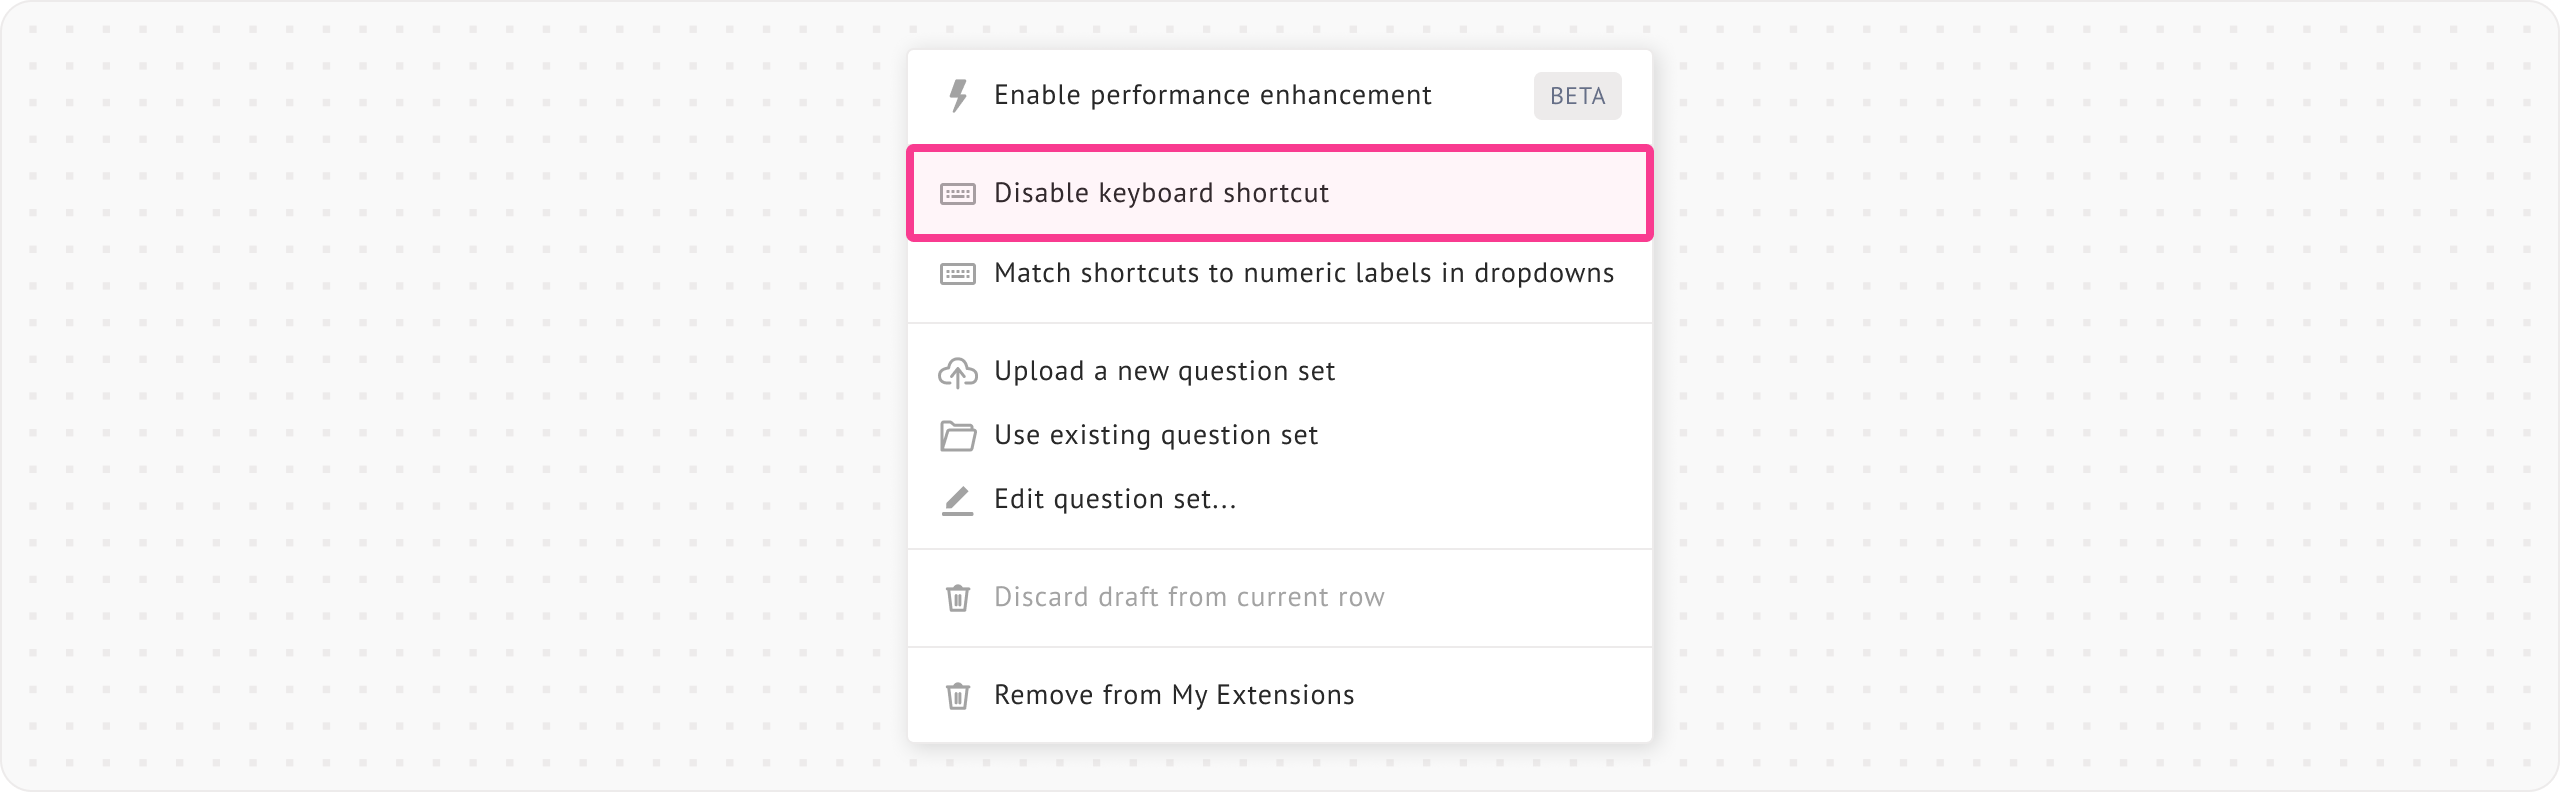Click trash icon beside Discard draft
The height and width of the screenshot is (792, 2560).
pos(958,598)
